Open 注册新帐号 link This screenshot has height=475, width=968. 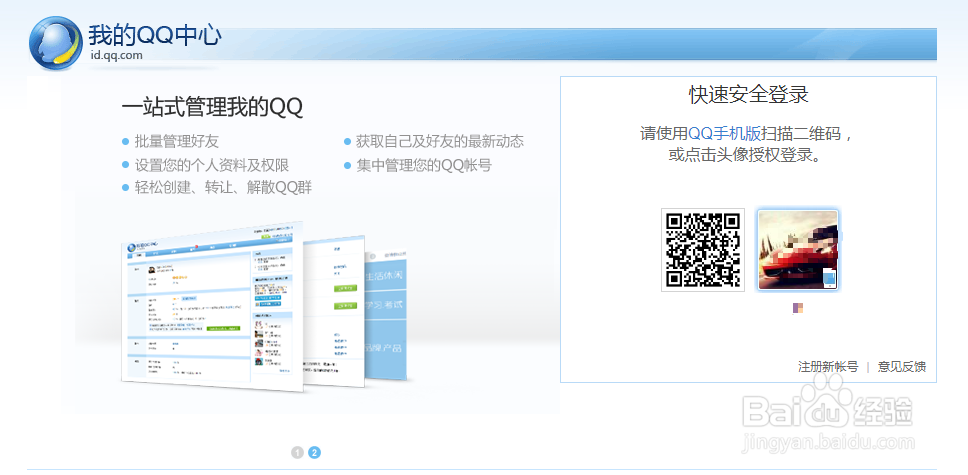coord(828,366)
